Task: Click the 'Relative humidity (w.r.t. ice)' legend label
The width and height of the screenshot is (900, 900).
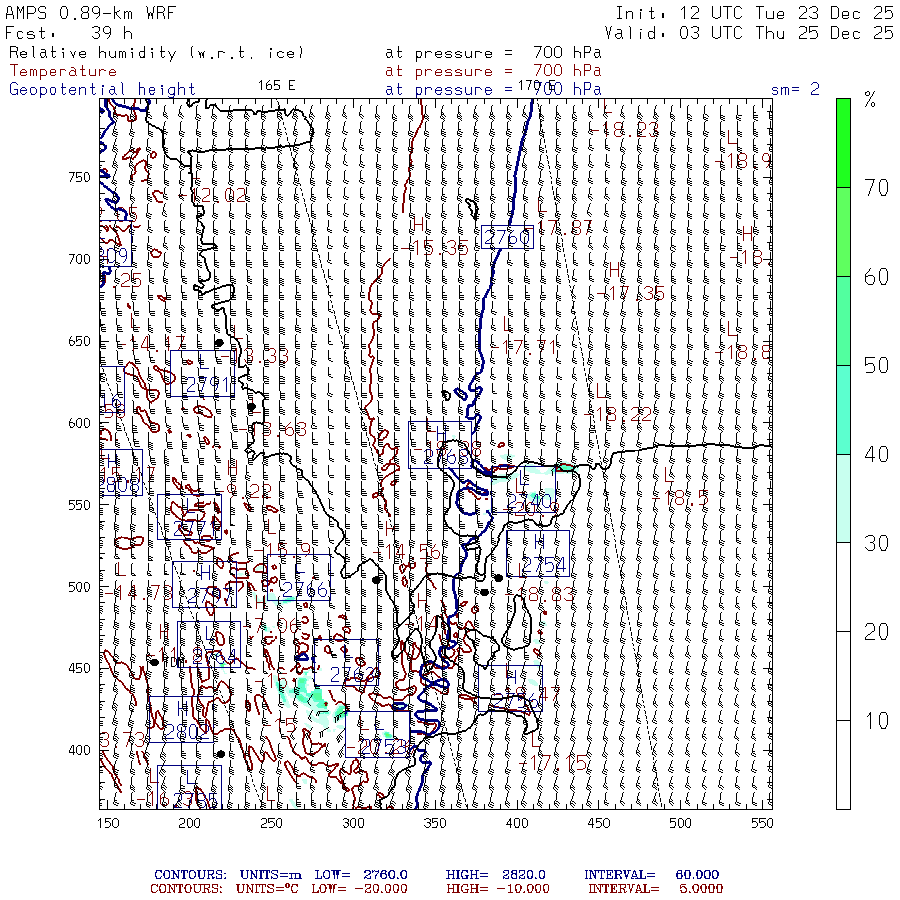Action: click(x=156, y=53)
